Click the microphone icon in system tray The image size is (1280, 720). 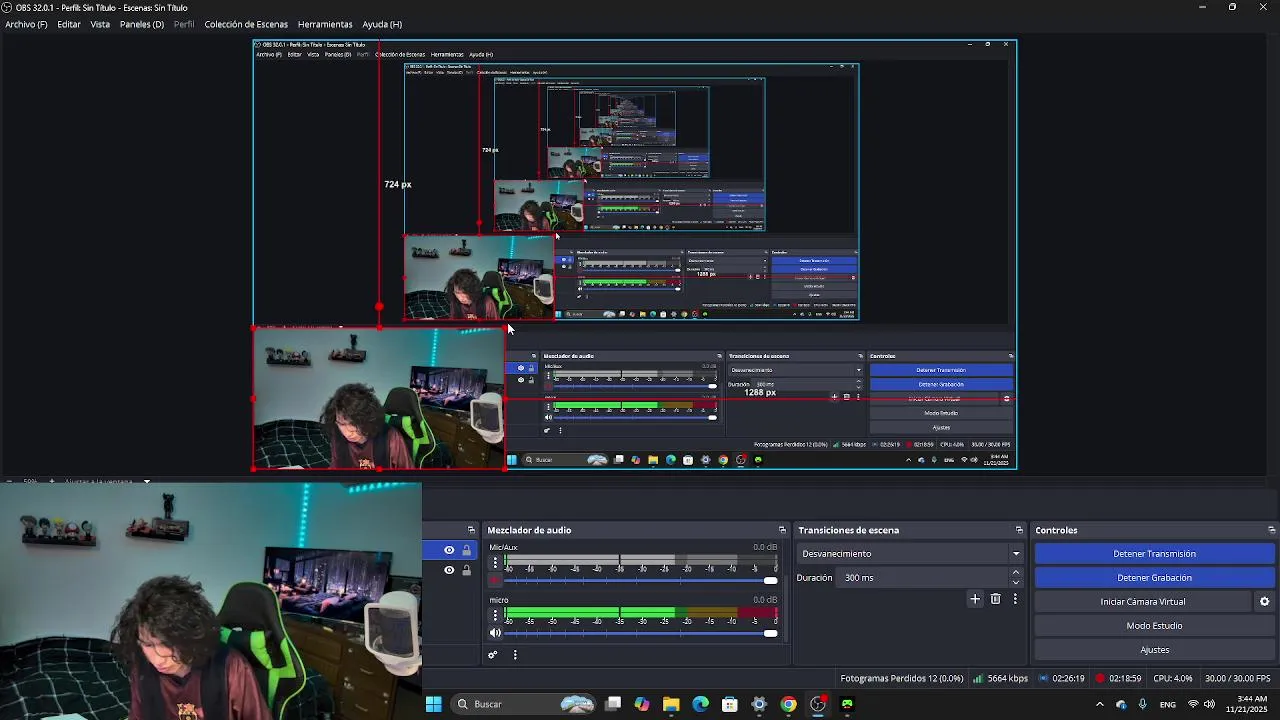1143,704
